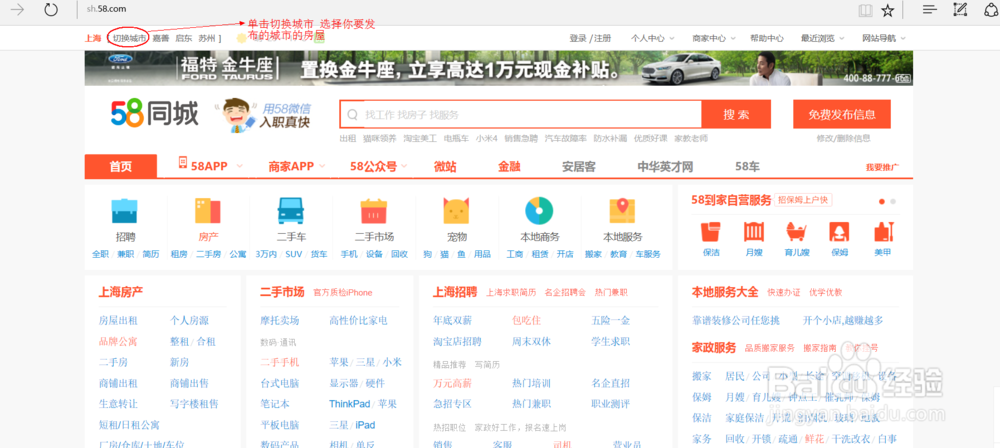Expand the 商家APP menu arrow
1000x448 pixels.
click(321, 167)
